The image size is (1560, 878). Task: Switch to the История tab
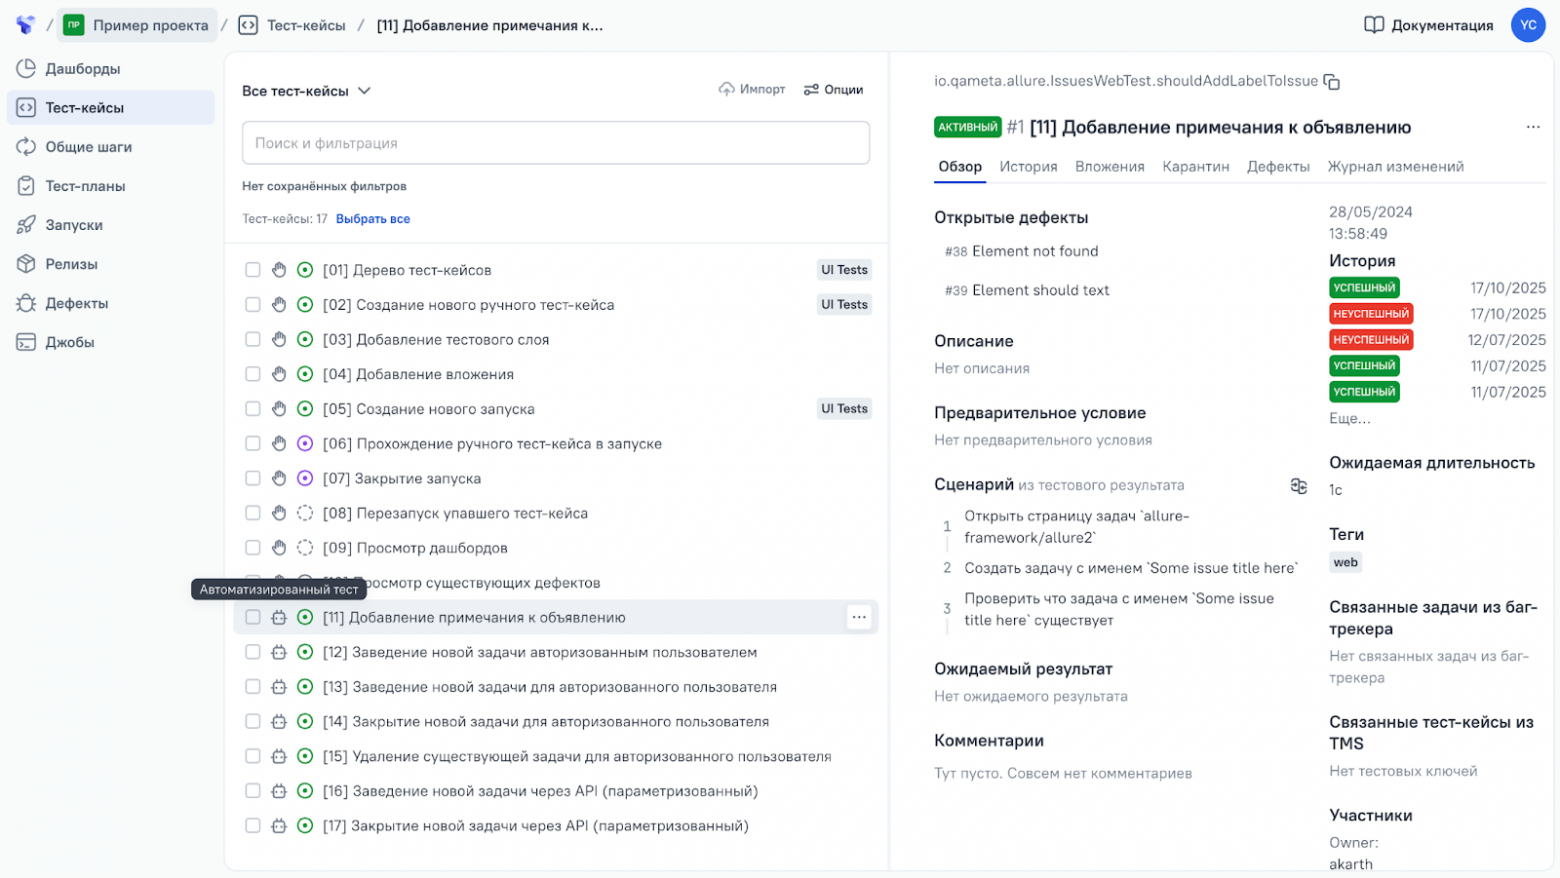(1028, 167)
